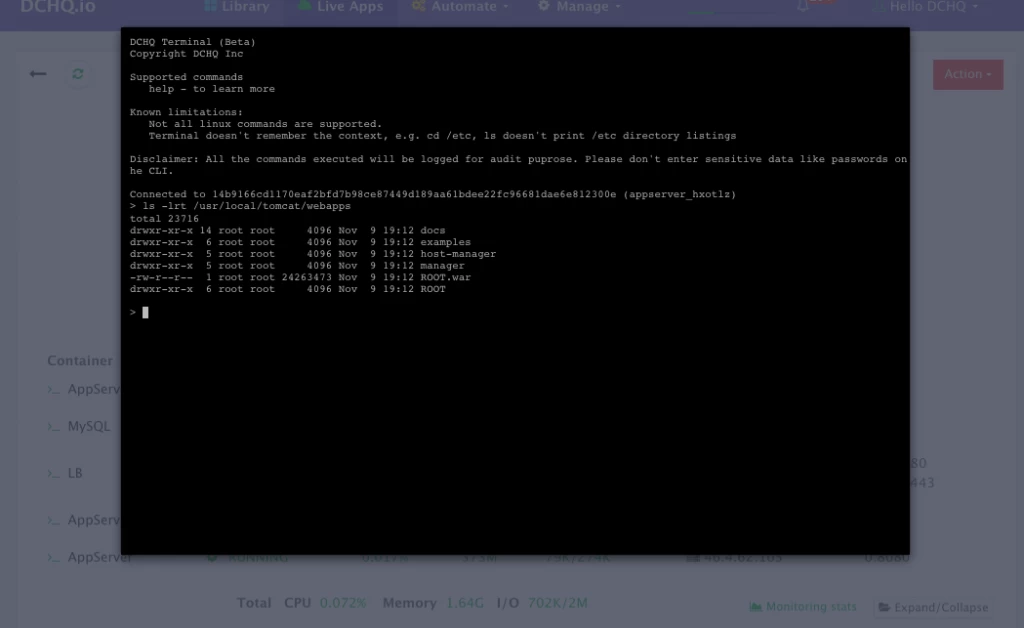The image size is (1024, 628).
Task: Click the host-manager directory listing line
Action: tap(313, 254)
